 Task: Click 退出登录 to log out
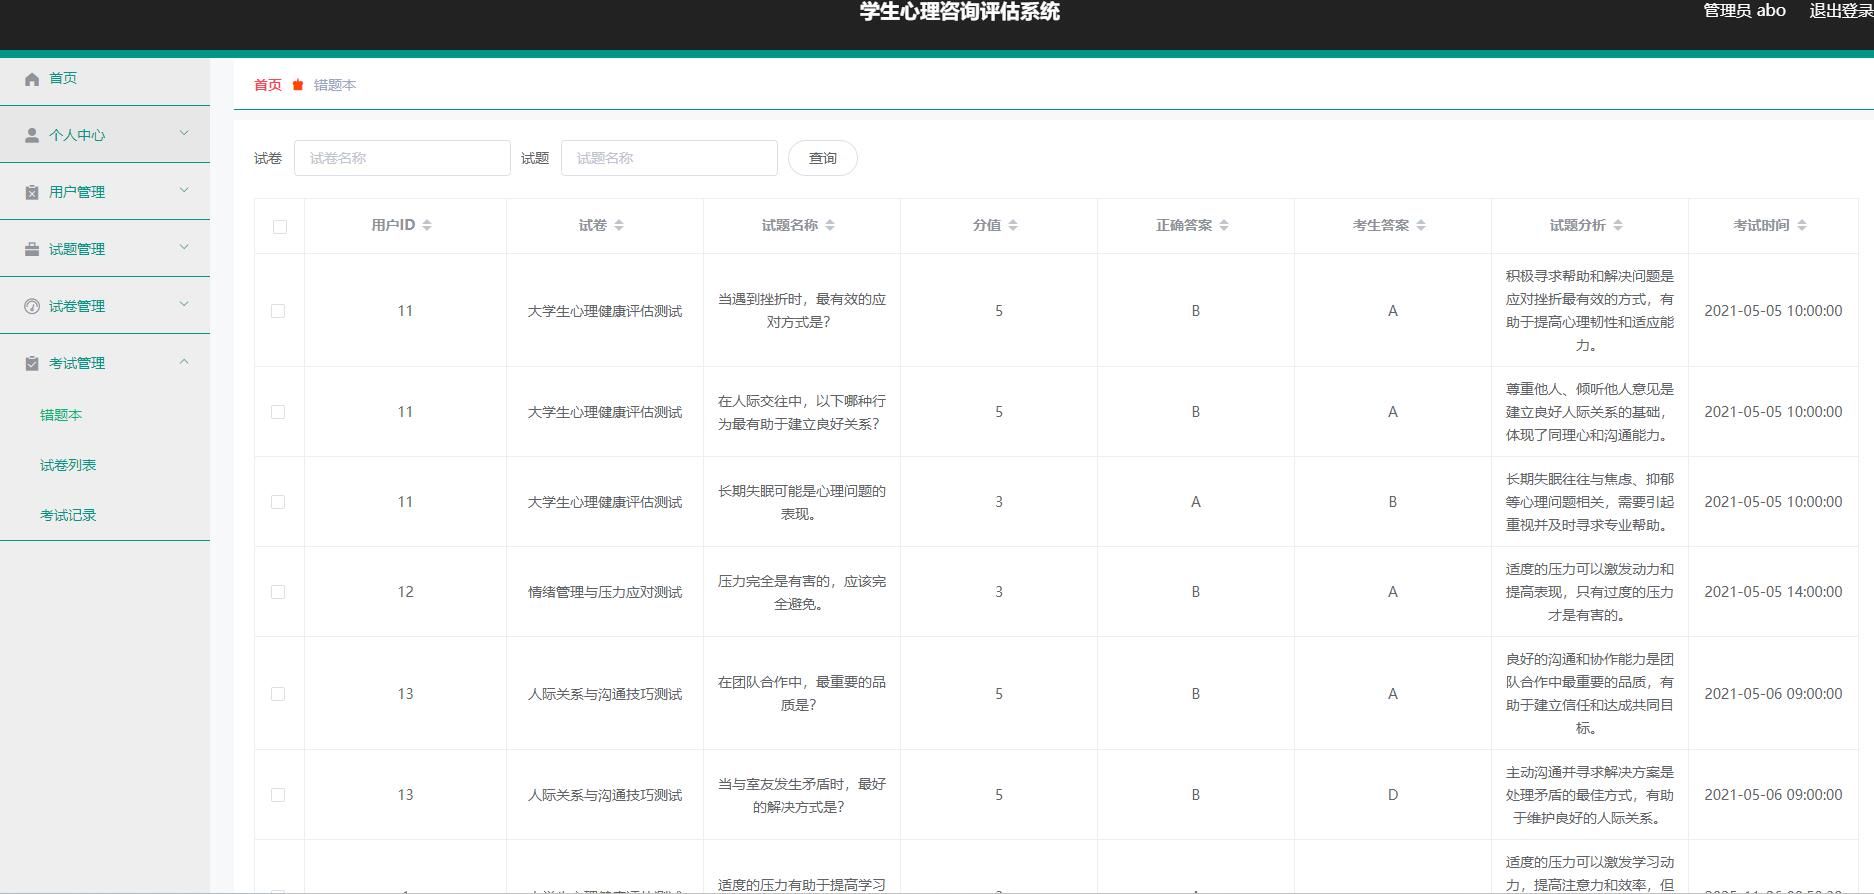pos(1841,11)
